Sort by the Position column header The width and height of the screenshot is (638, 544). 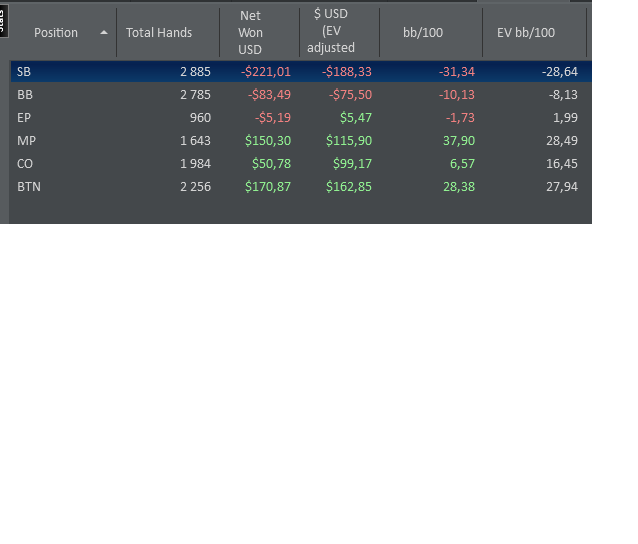pos(56,33)
